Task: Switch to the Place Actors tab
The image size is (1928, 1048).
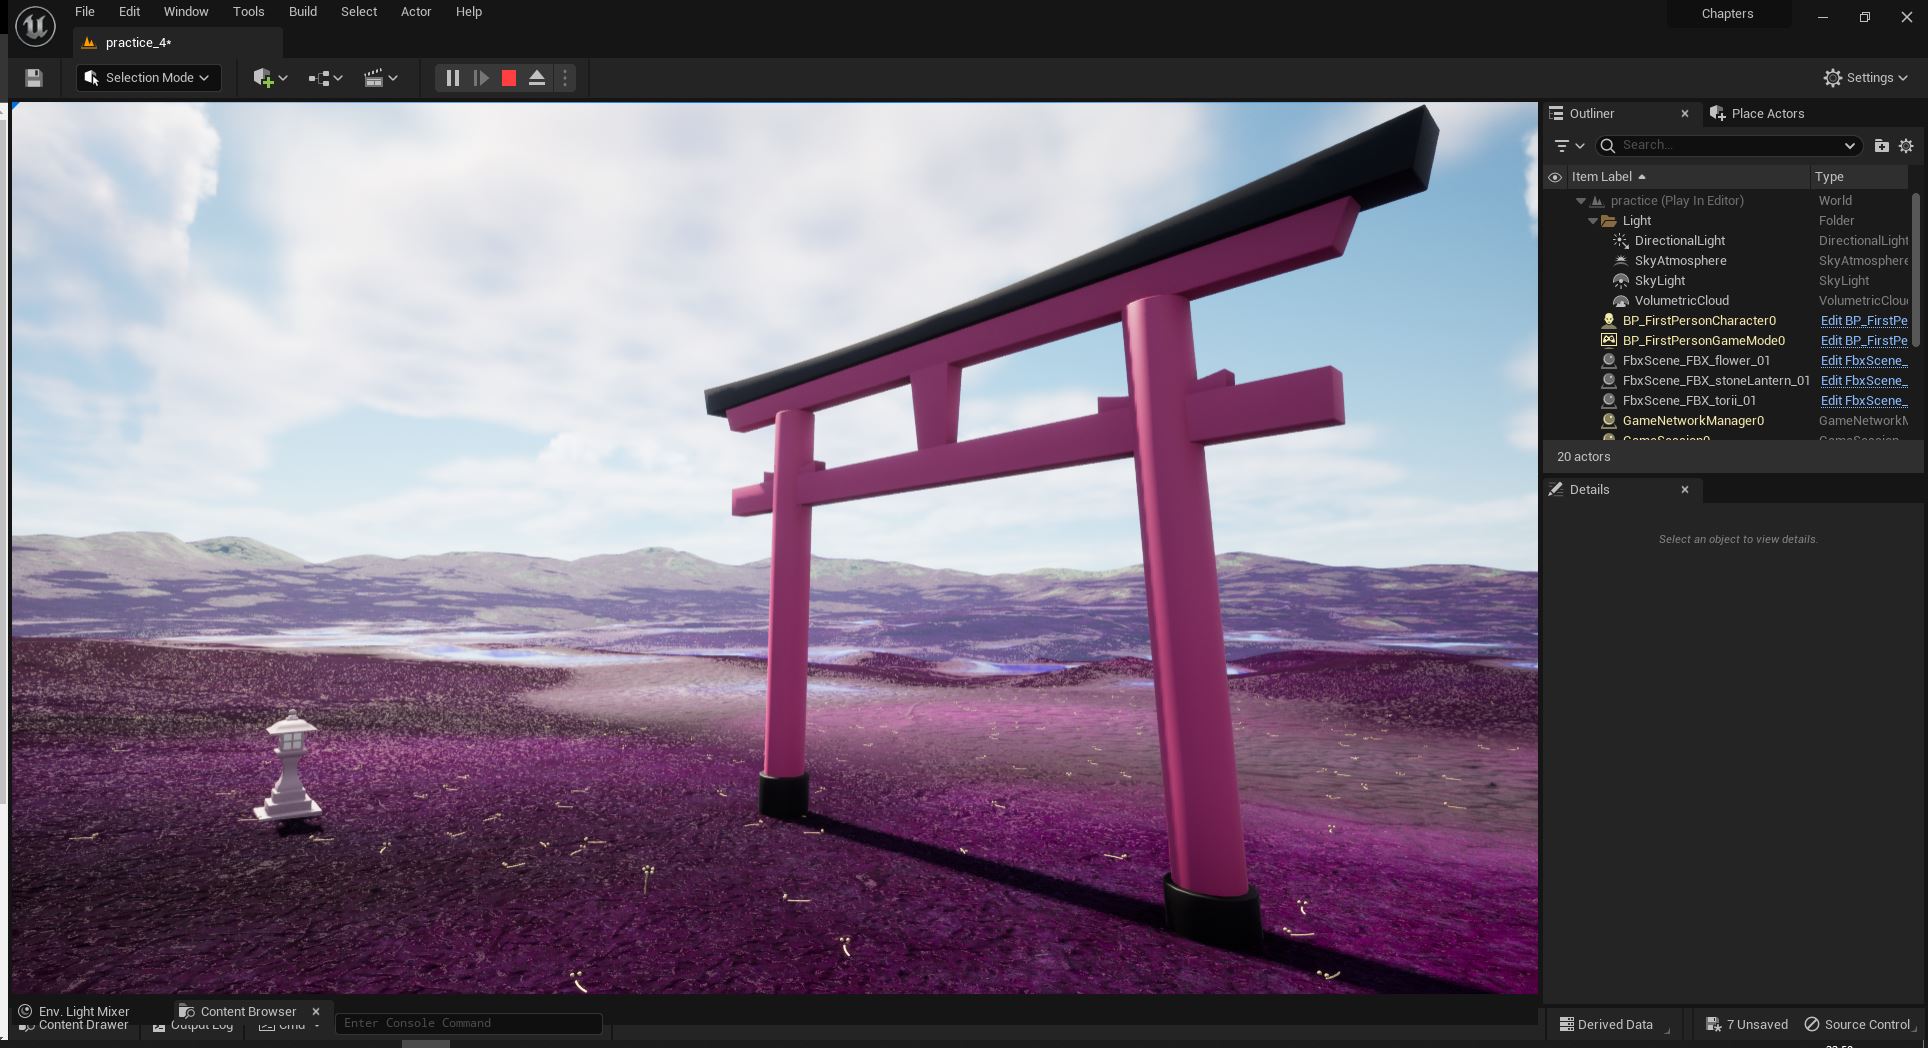Action: point(1766,114)
